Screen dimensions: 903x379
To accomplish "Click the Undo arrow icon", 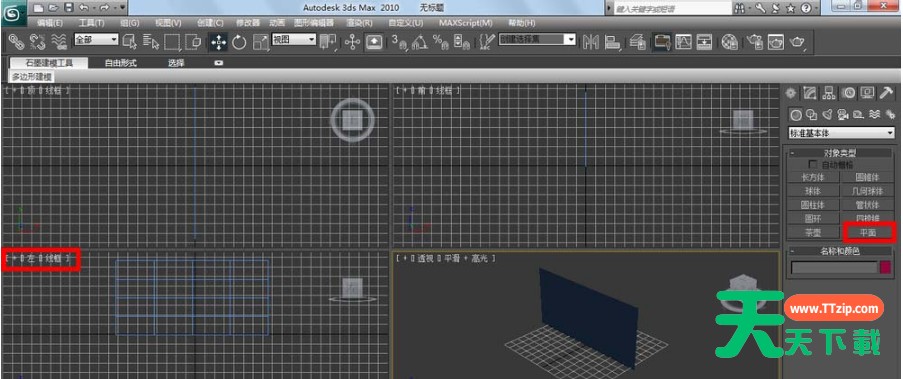I will (84, 8).
